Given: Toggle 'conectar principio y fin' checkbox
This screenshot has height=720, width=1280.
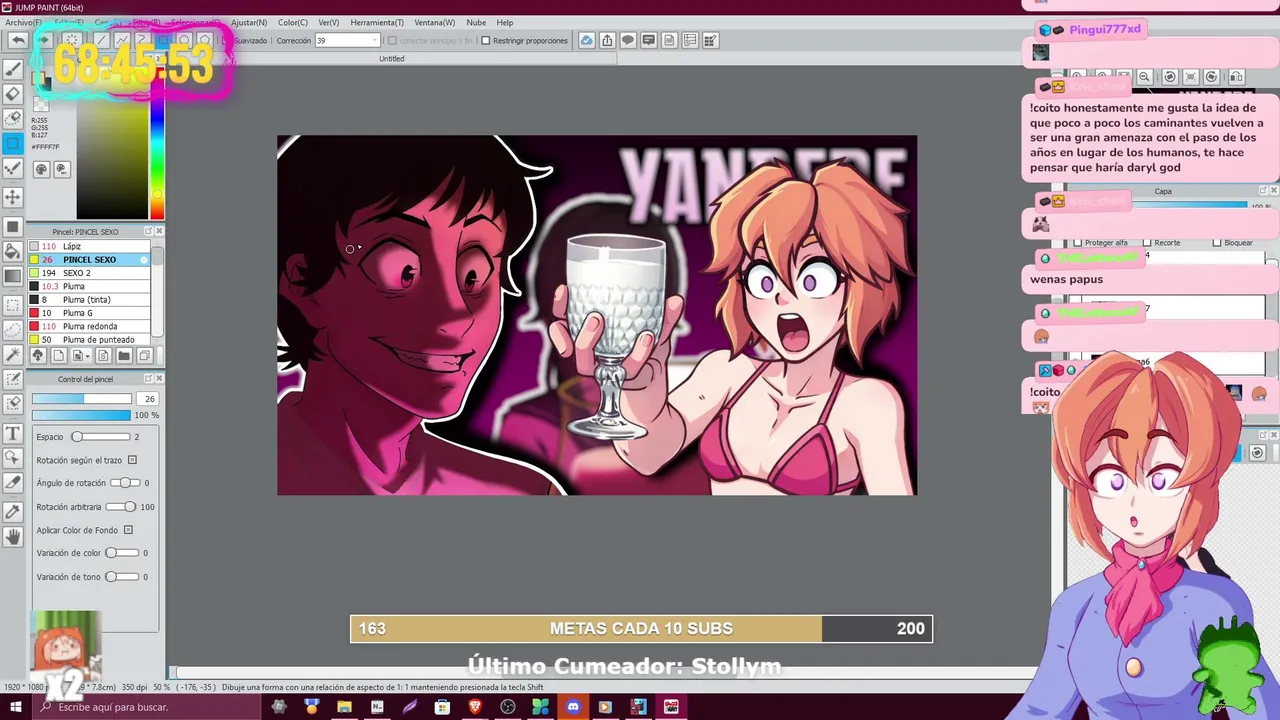Looking at the screenshot, I should pyautogui.click(x=392, y=41).
